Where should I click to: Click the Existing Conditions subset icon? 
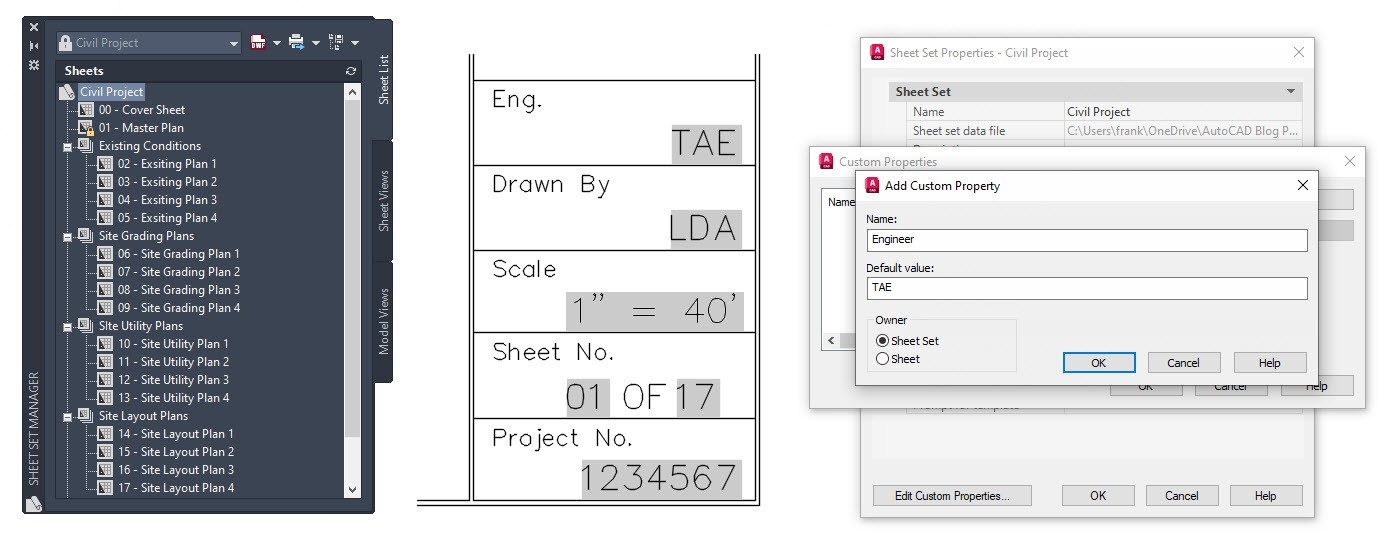tap(86, 146)
